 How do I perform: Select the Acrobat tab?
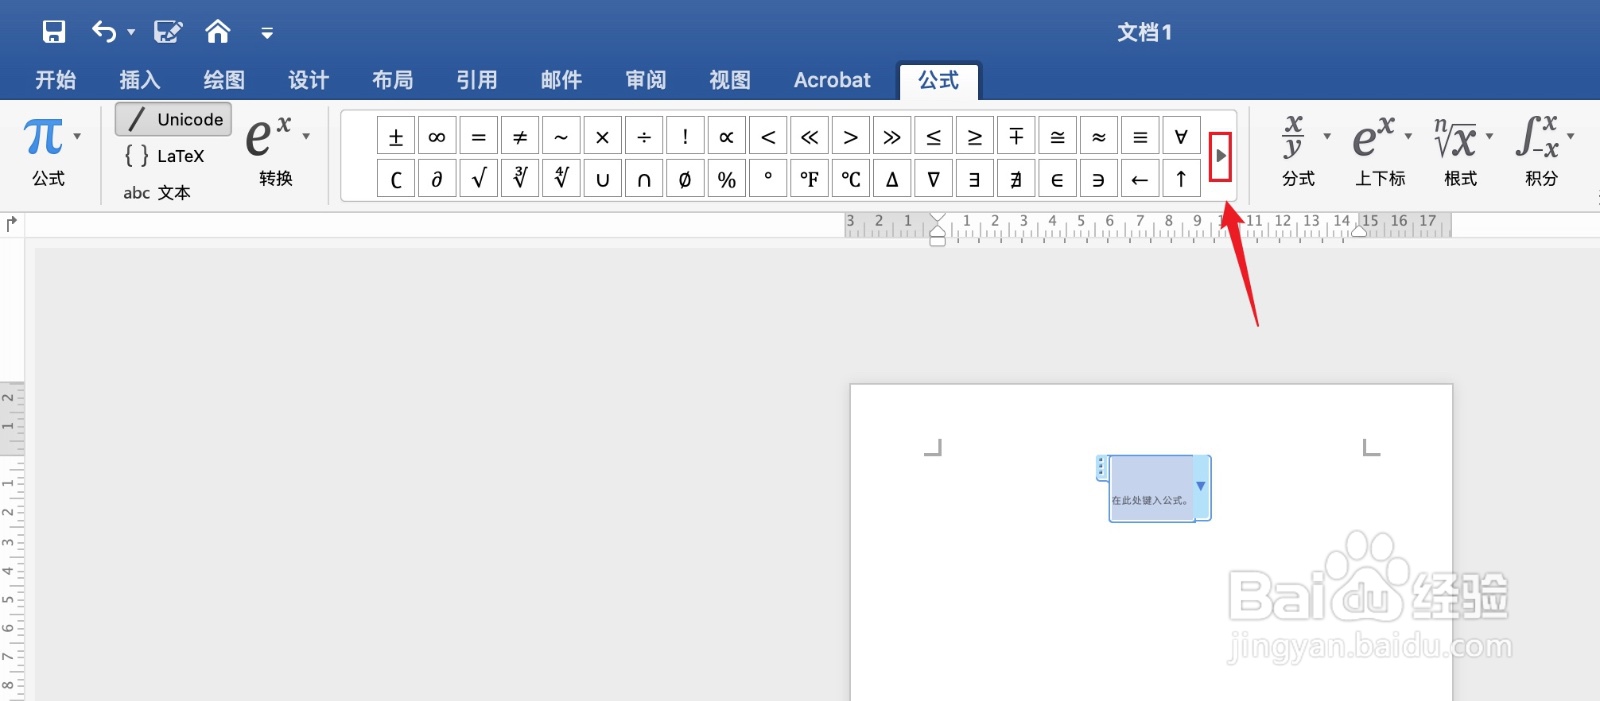coord(832,80)
